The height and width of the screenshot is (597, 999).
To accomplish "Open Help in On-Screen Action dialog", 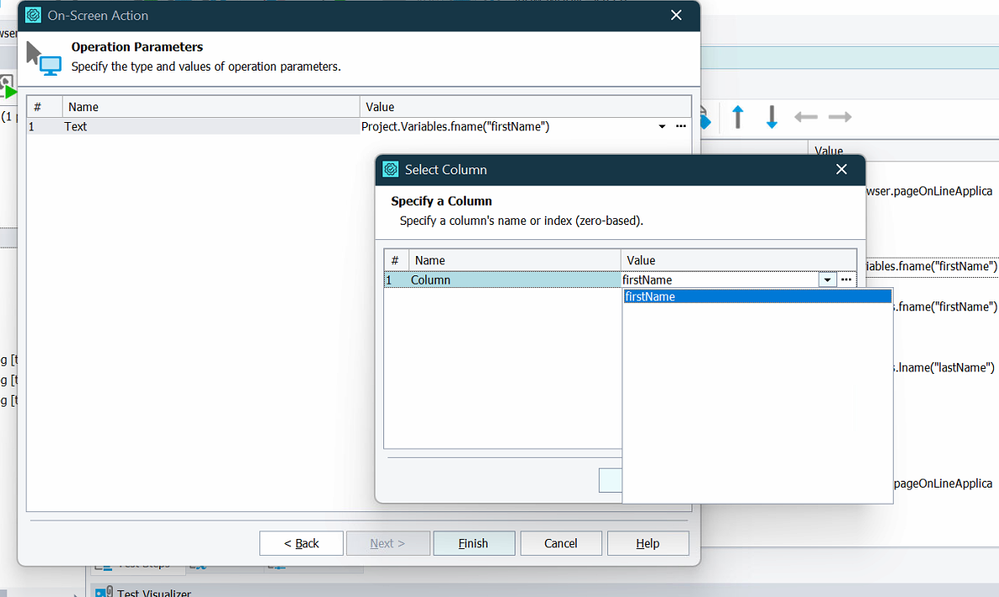I will 647,543.
